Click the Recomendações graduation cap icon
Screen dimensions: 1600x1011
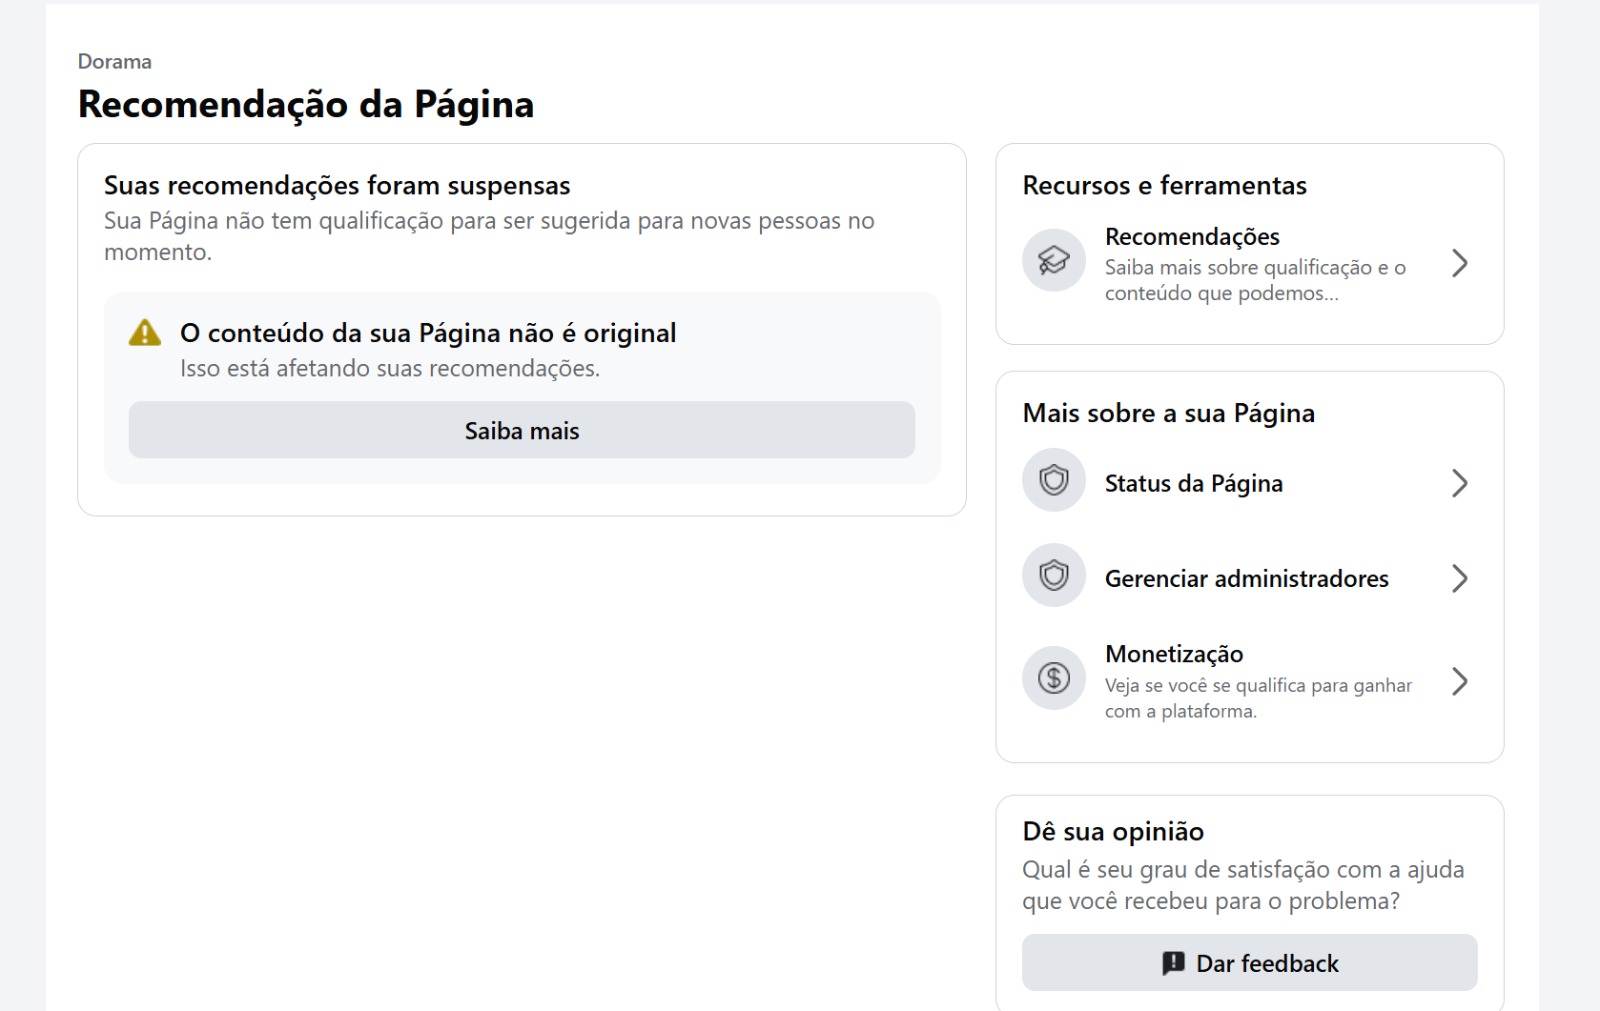tap(1054, 261)
